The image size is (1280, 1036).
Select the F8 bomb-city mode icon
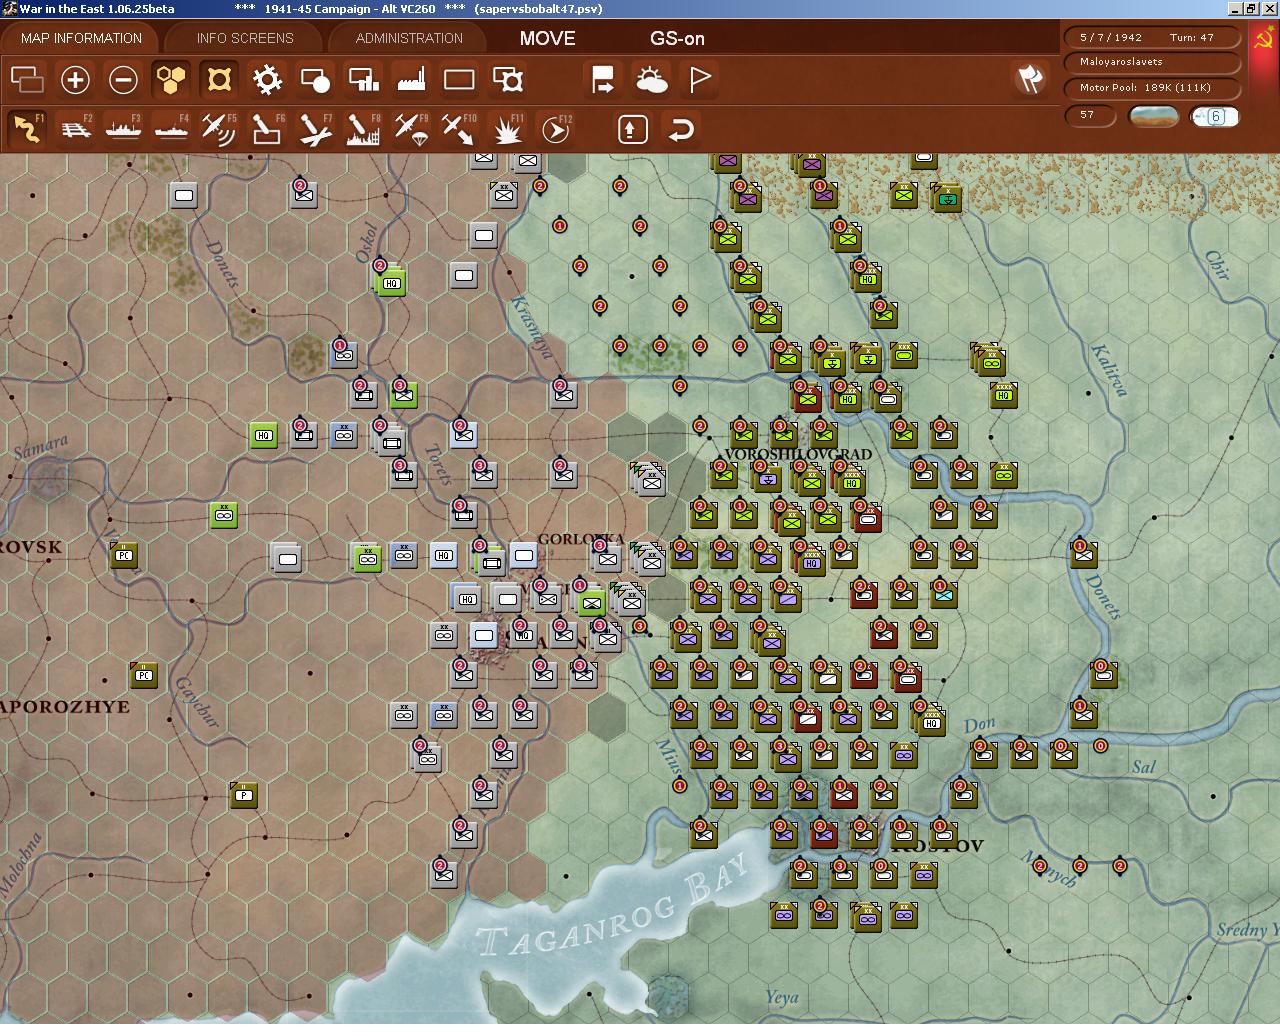pos(363,129)
